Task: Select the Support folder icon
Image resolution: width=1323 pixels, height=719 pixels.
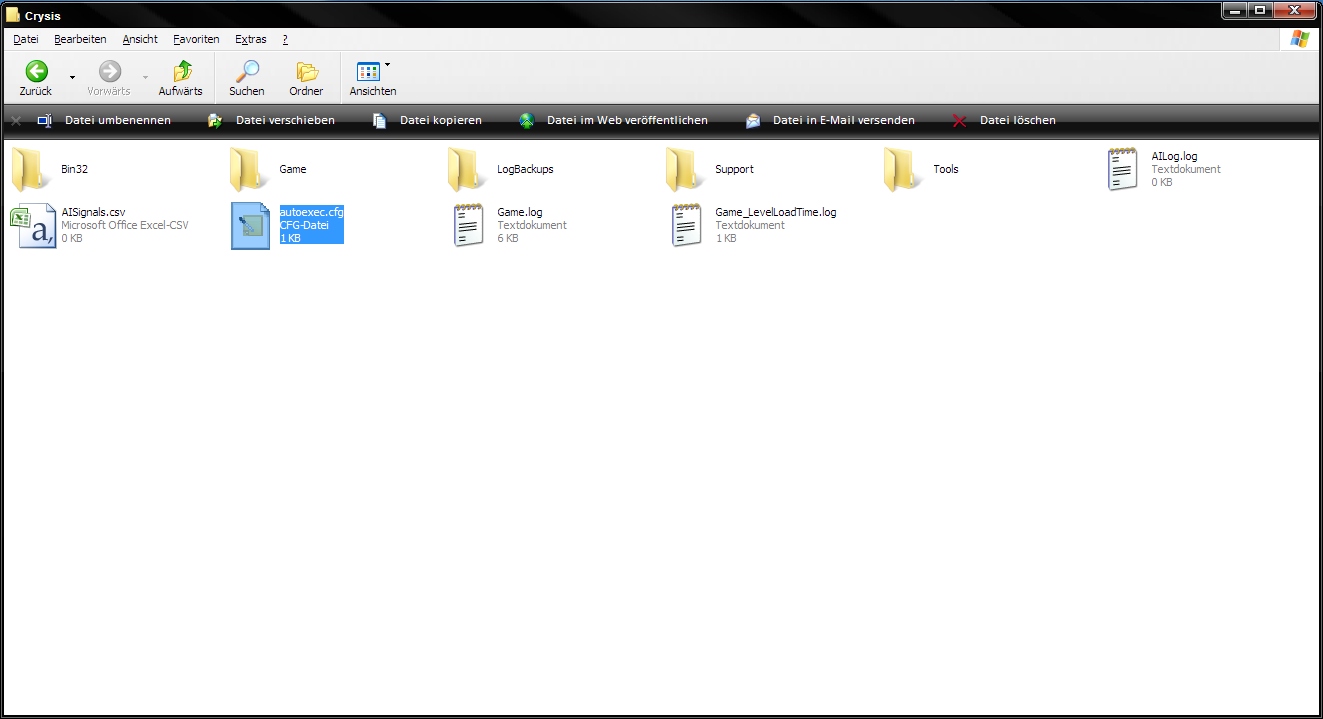Action: 686,169
